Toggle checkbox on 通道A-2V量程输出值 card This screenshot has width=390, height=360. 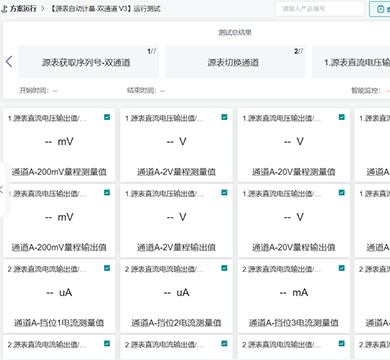pyautogui.click(x=224, y=192)
